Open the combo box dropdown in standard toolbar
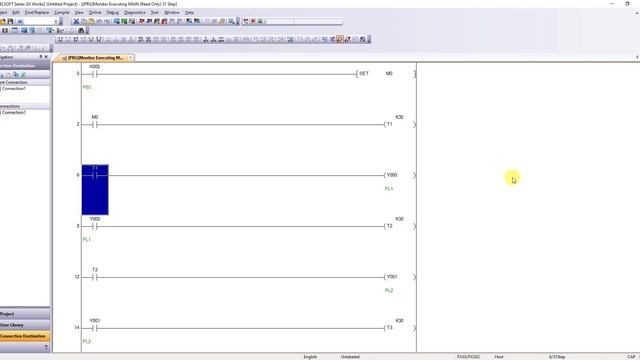This screenshot has height=360, width=640. point(56,21)
